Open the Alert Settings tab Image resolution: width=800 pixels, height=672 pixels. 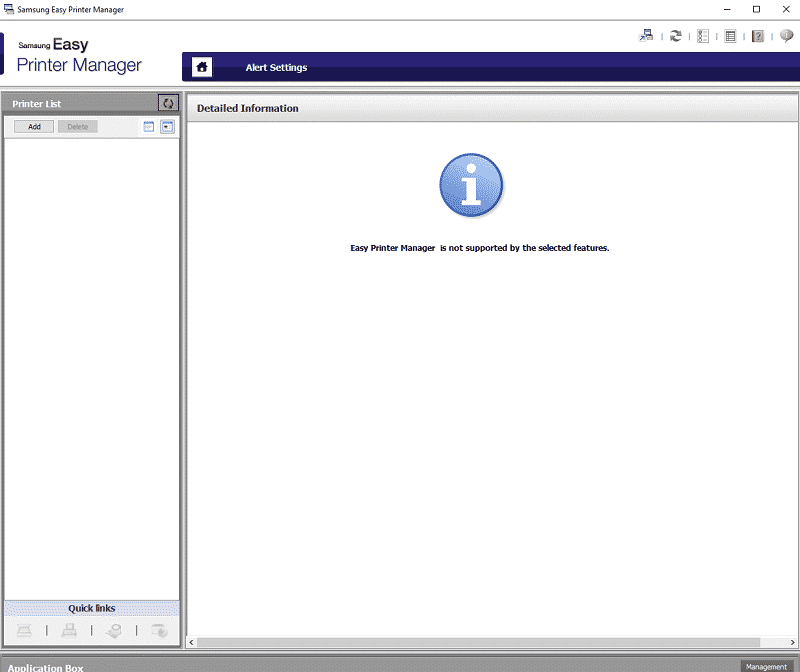tap(276, 67)
